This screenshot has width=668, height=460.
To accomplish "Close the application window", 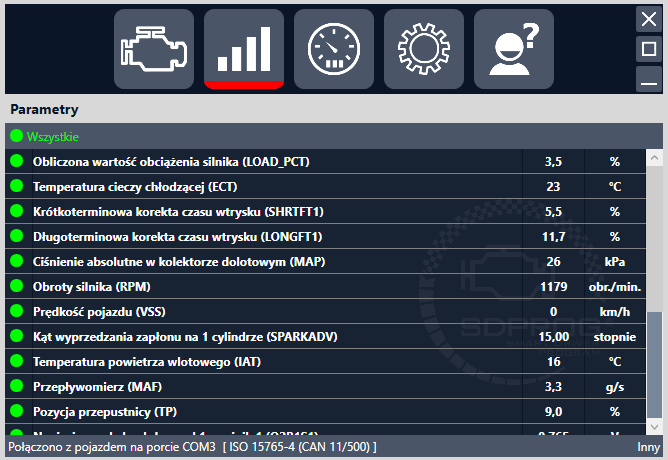I will pyautogui.click(x=648, y=17).
